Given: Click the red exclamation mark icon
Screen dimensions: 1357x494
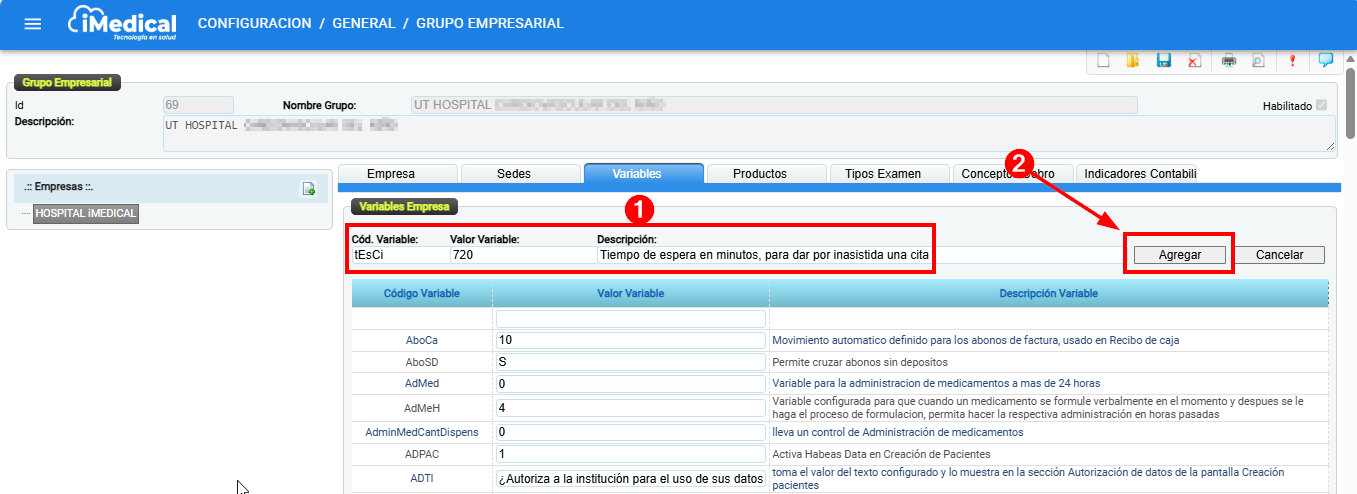Looking at the screenshot, I should (1292, 60).
